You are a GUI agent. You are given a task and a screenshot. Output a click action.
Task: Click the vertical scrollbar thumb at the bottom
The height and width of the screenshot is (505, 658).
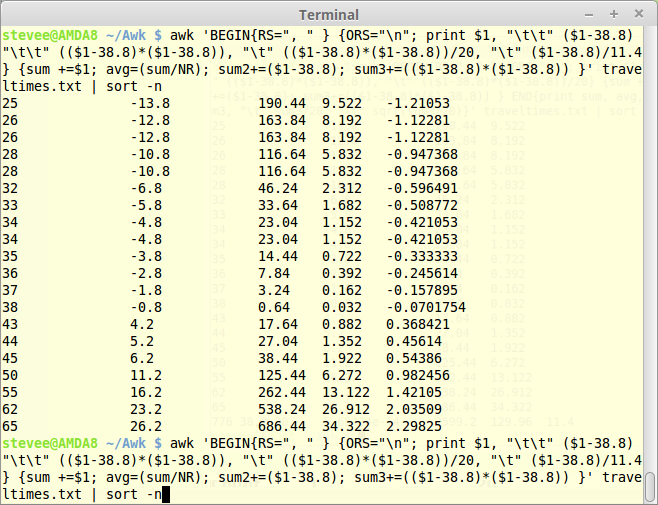(650, 488)
